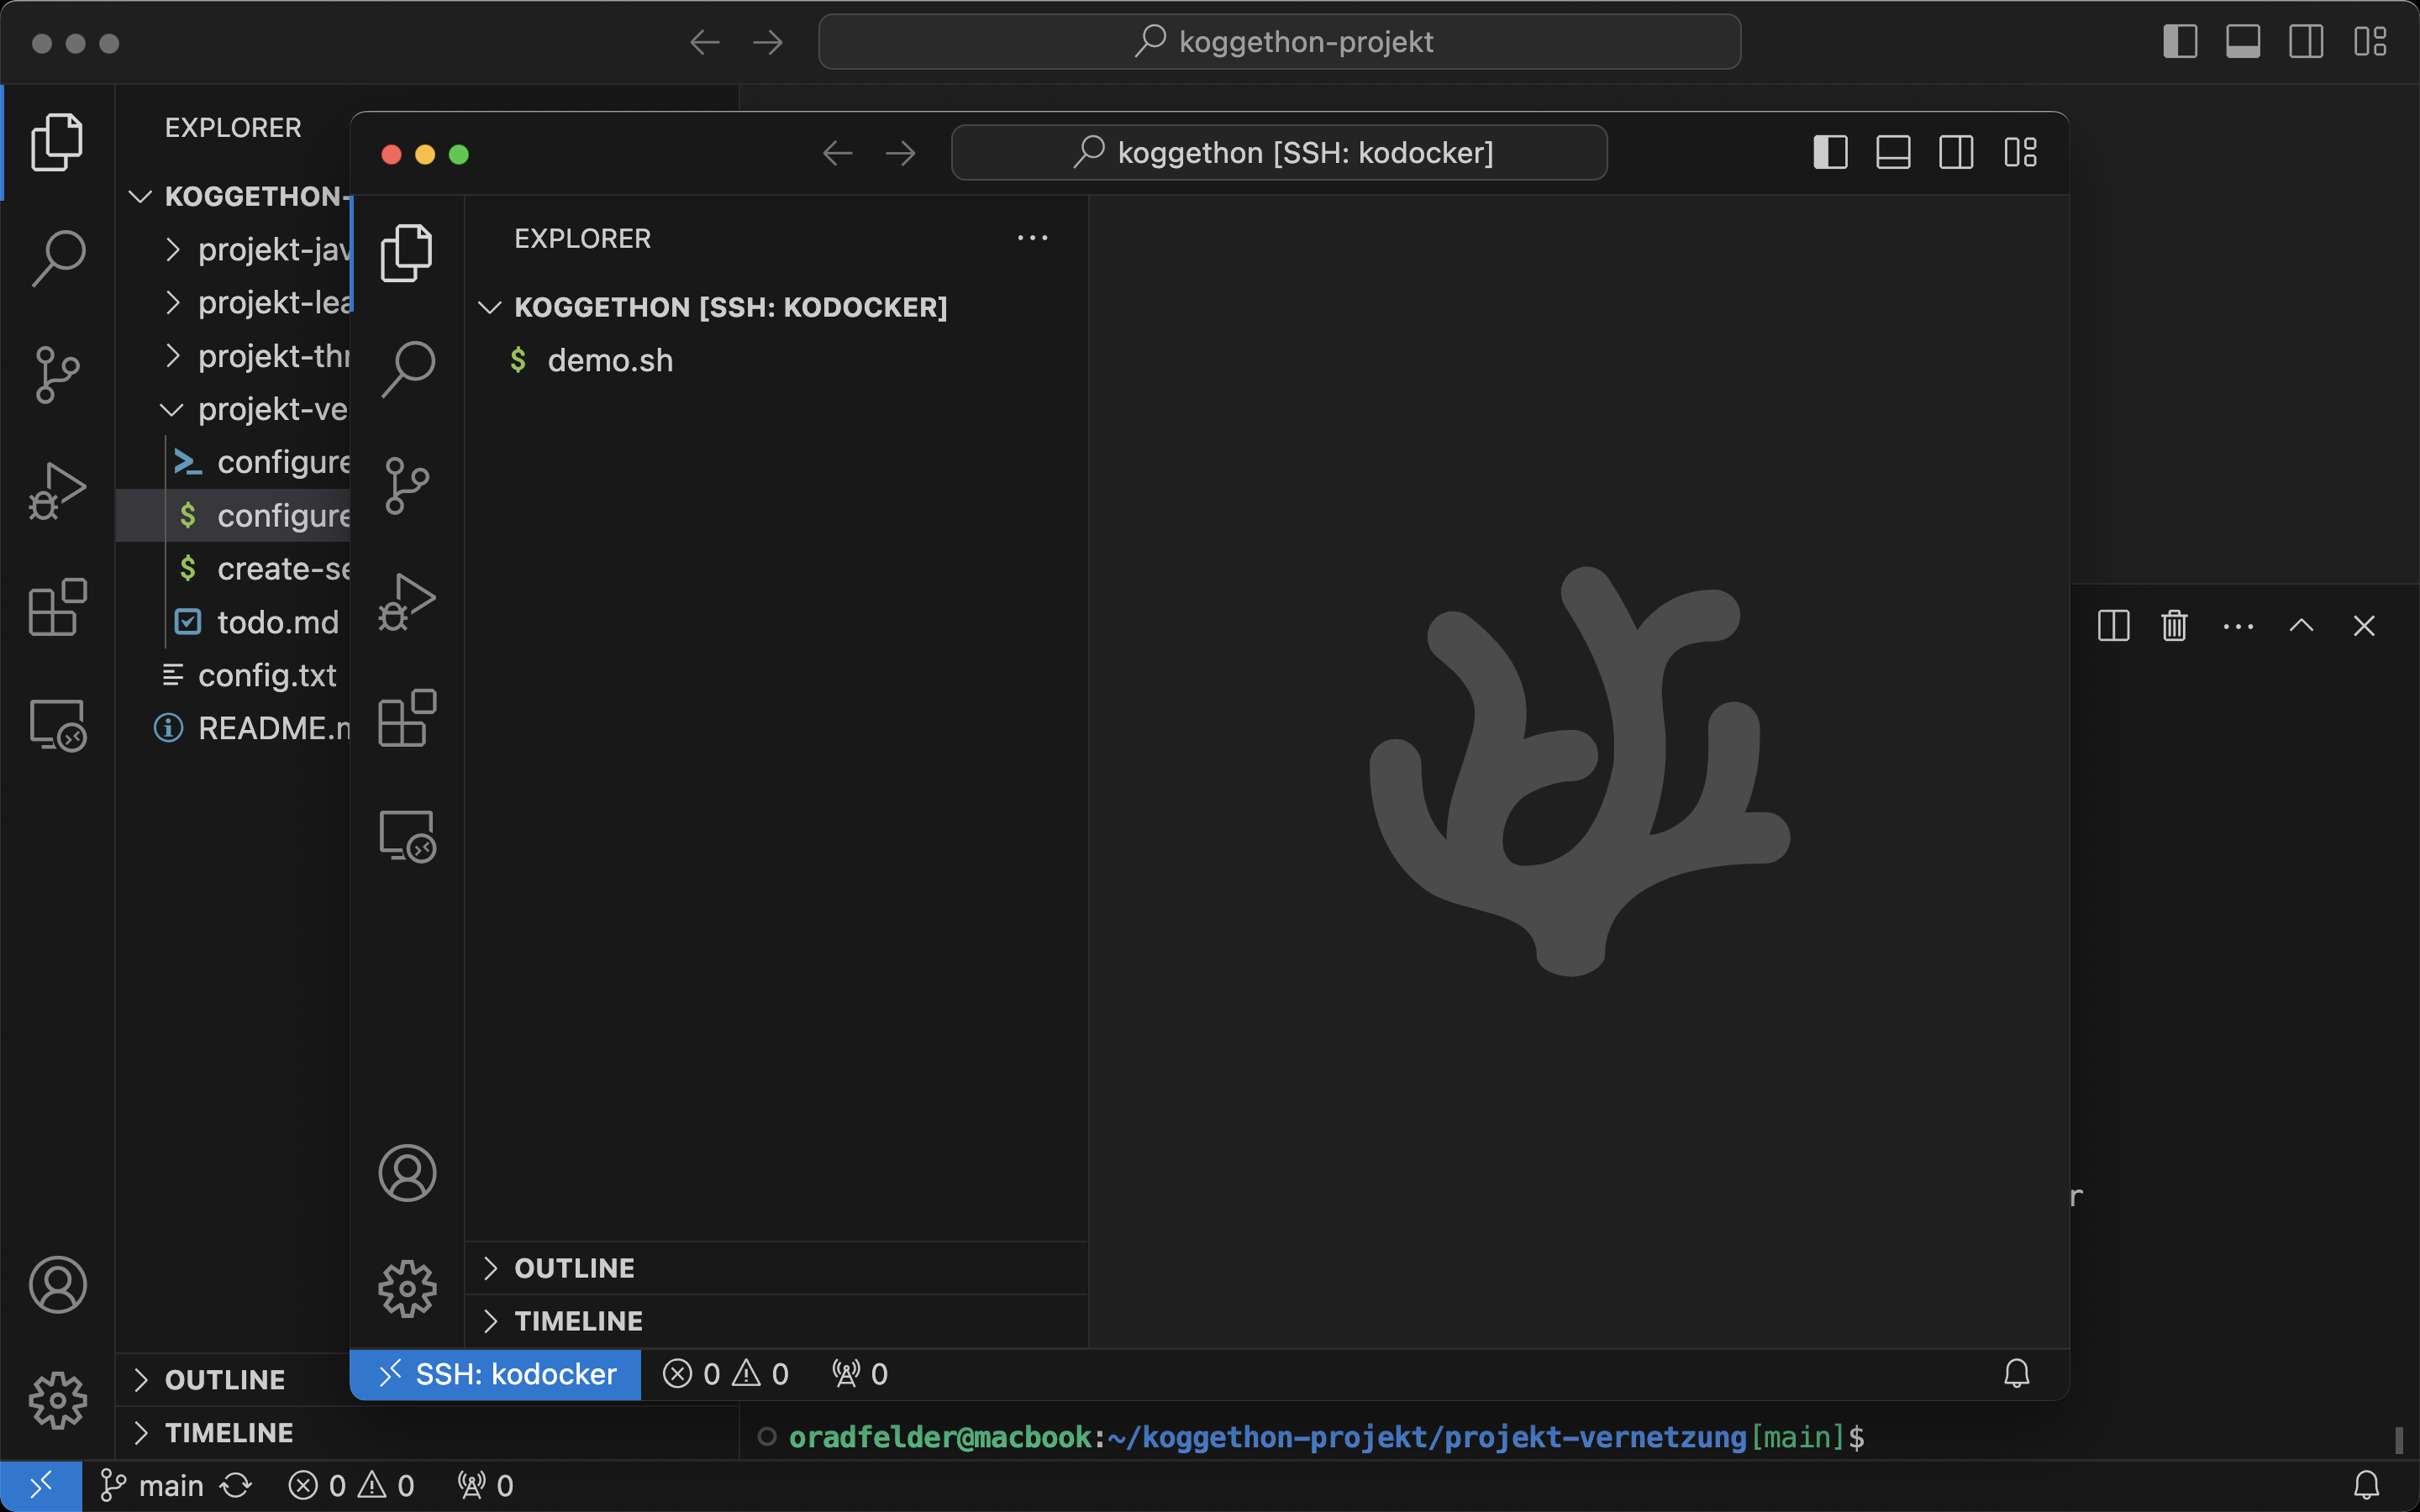Viewport: 2420px width, 1512px height.
Task: Expand TIMELINE section in SSH window
Action: click(x=578, y=1321)
